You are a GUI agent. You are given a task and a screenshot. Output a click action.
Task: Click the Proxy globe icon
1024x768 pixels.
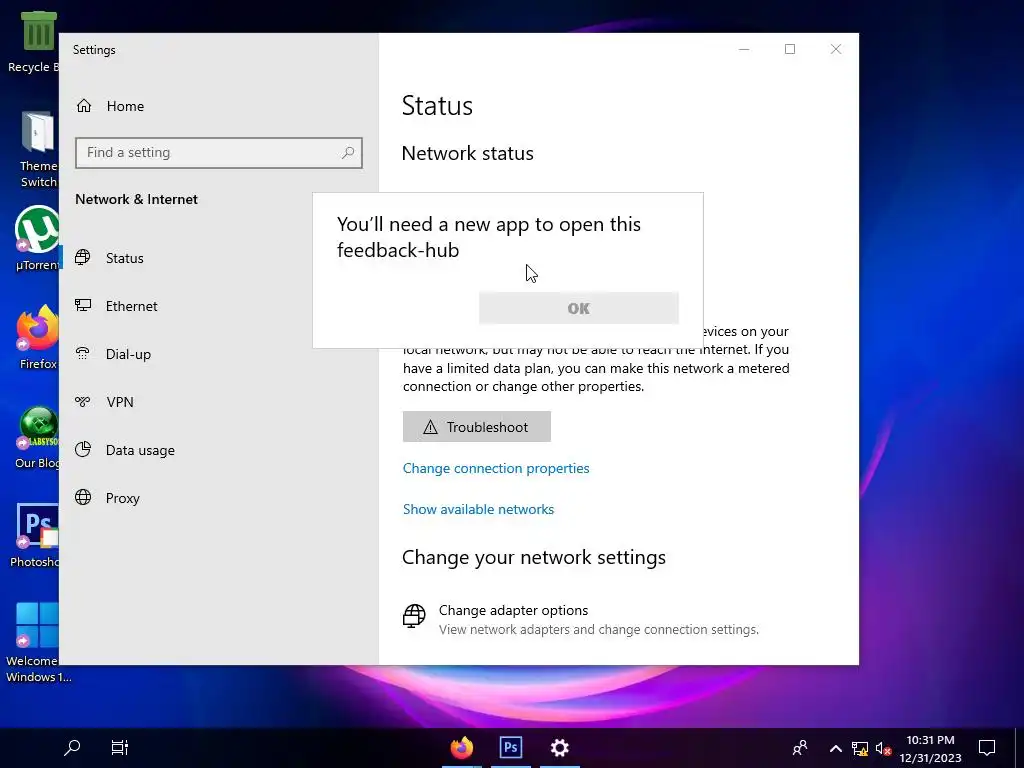(83, 497)
